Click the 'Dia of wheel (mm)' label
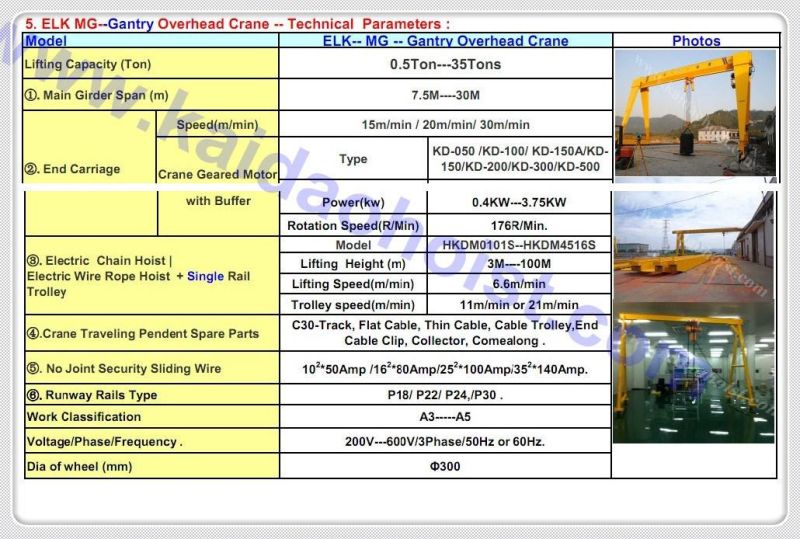Screen dimensions: 800x539 (x=80, y=467)
